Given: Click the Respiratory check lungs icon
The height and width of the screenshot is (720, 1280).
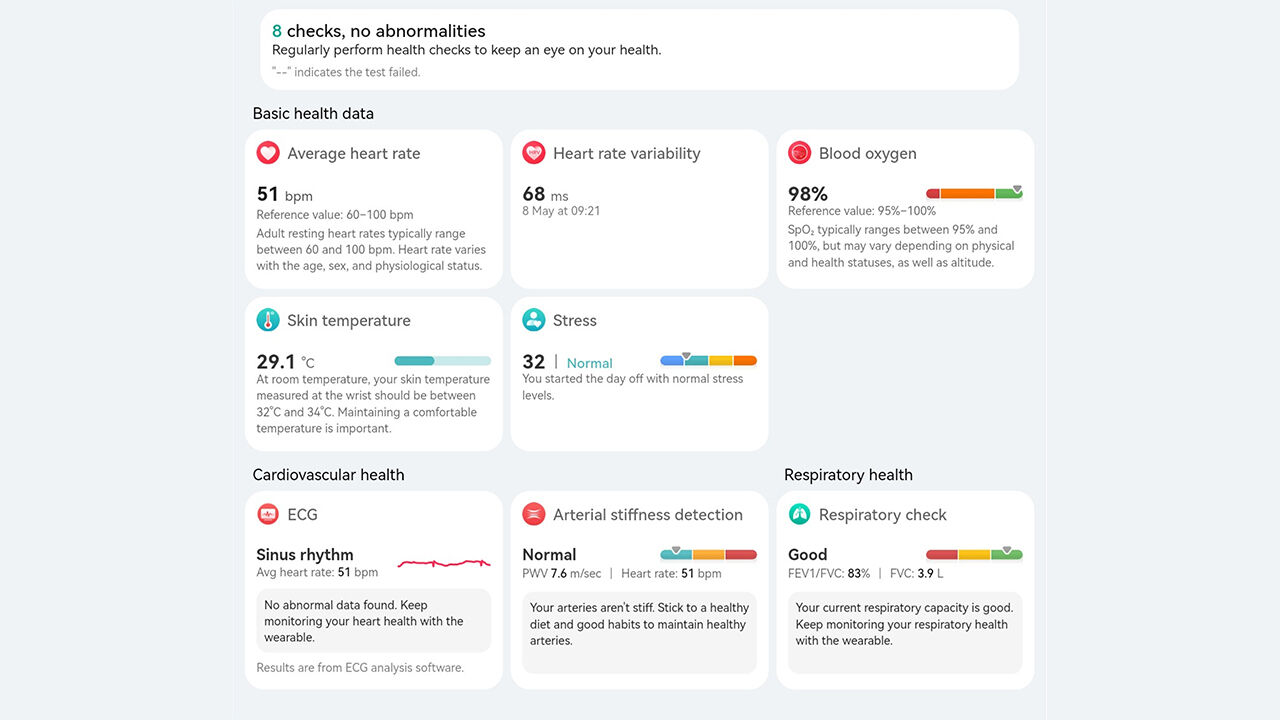Looking at the screenshot, I should pos(800,514).
